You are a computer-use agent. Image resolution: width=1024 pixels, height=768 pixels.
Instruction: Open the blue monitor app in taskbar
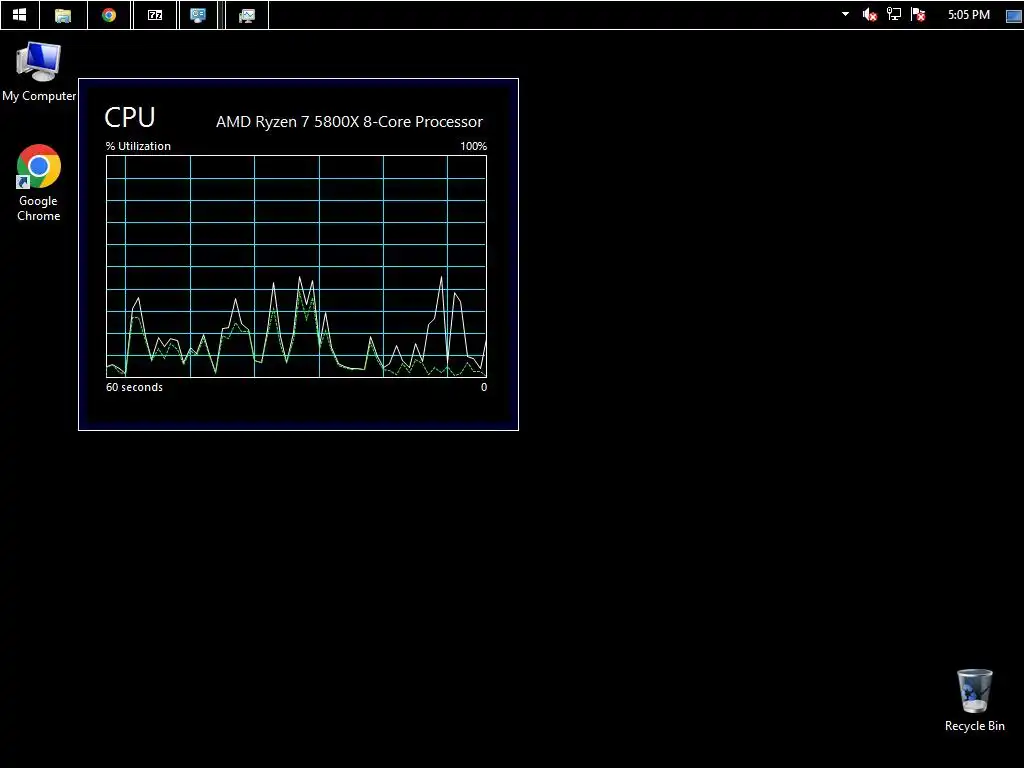tap(198, 14)
